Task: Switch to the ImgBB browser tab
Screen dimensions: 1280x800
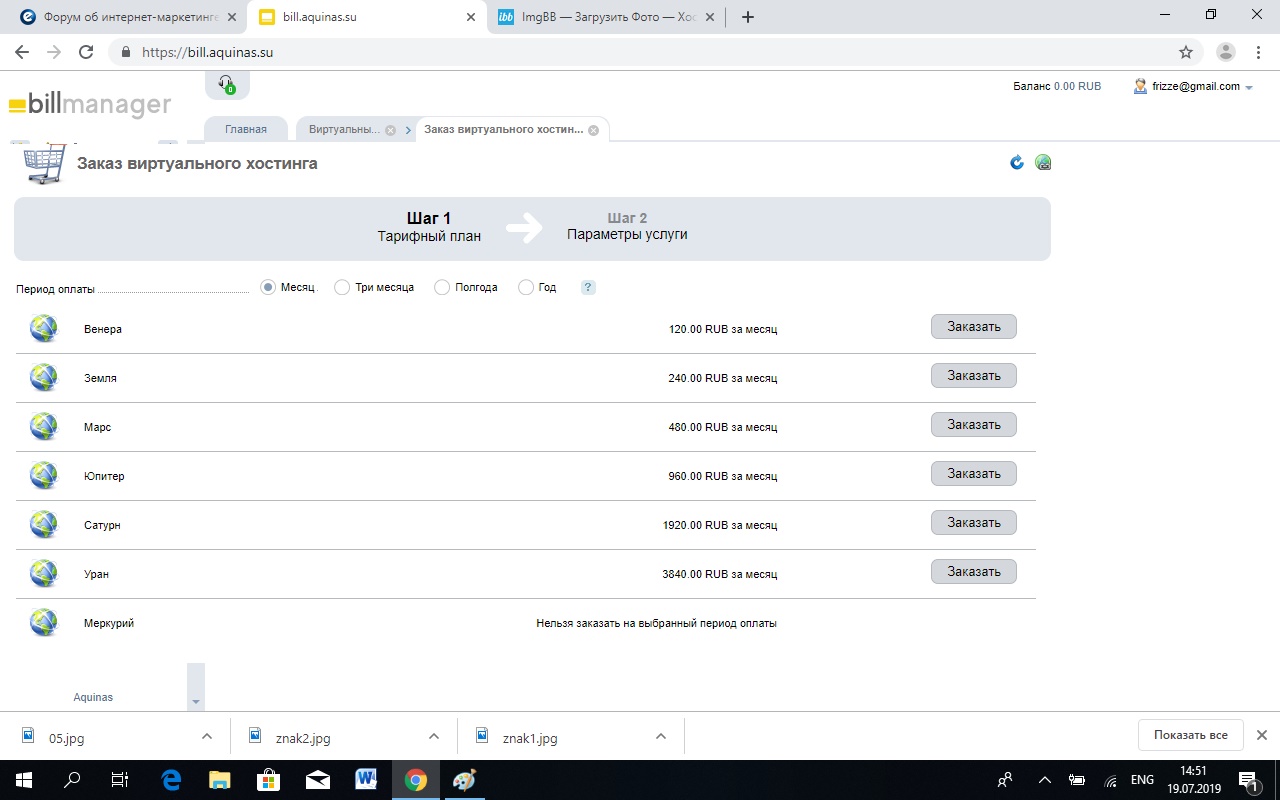Action: coord(606,17)
